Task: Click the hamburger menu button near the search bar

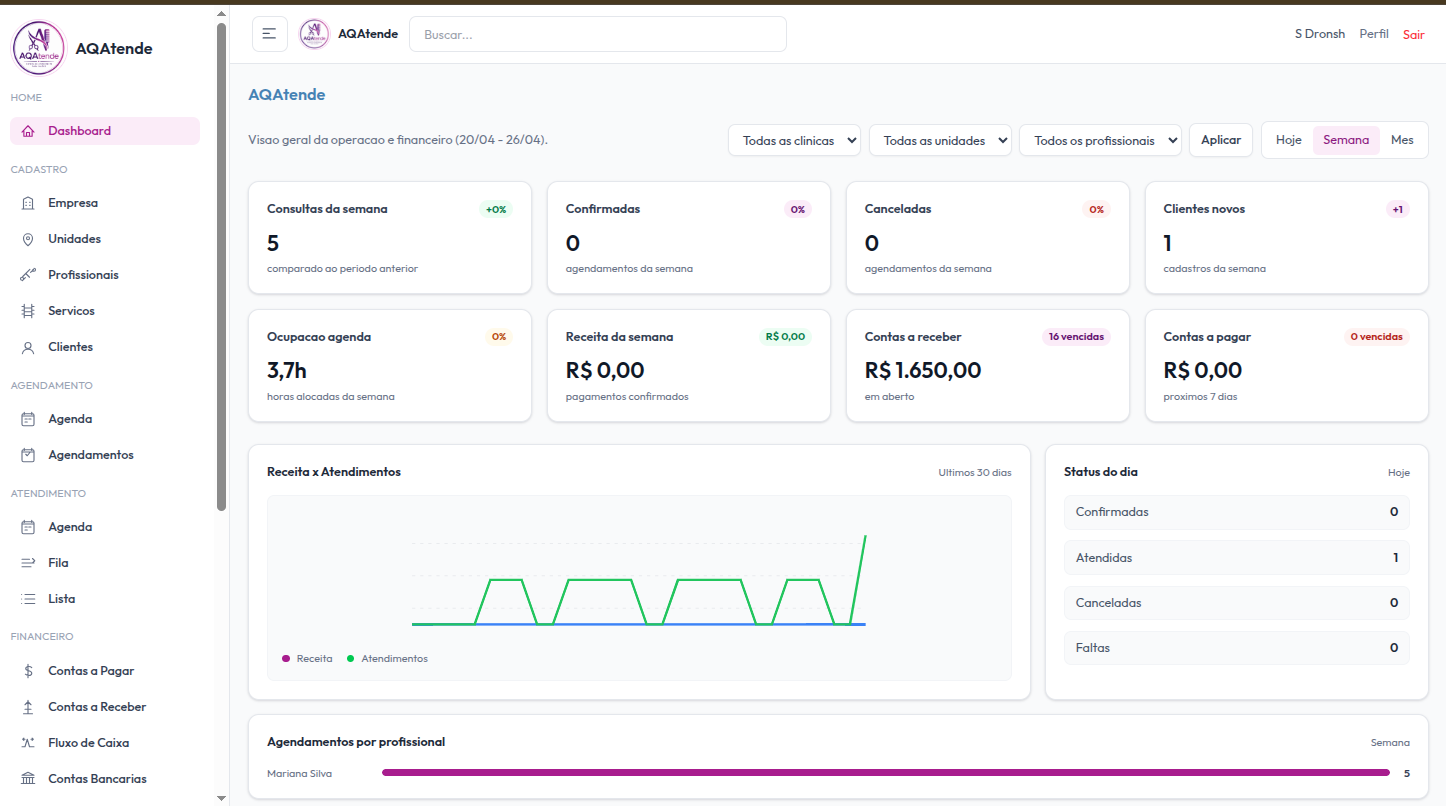Action: tap(269, 33)
